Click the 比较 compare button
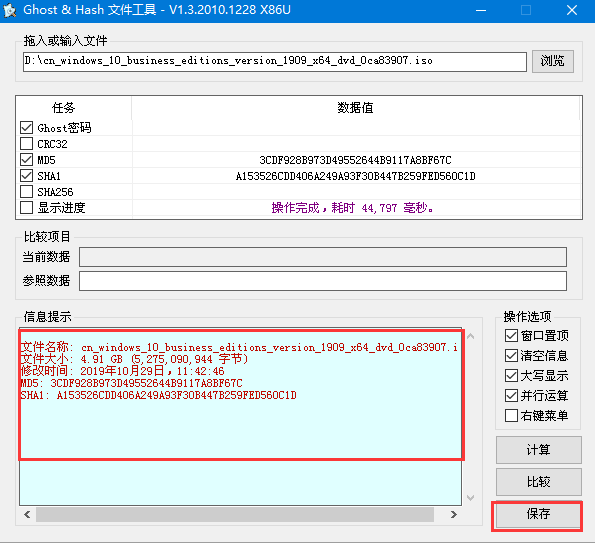The height and width of the screenshot is (543, 595). 538,482
